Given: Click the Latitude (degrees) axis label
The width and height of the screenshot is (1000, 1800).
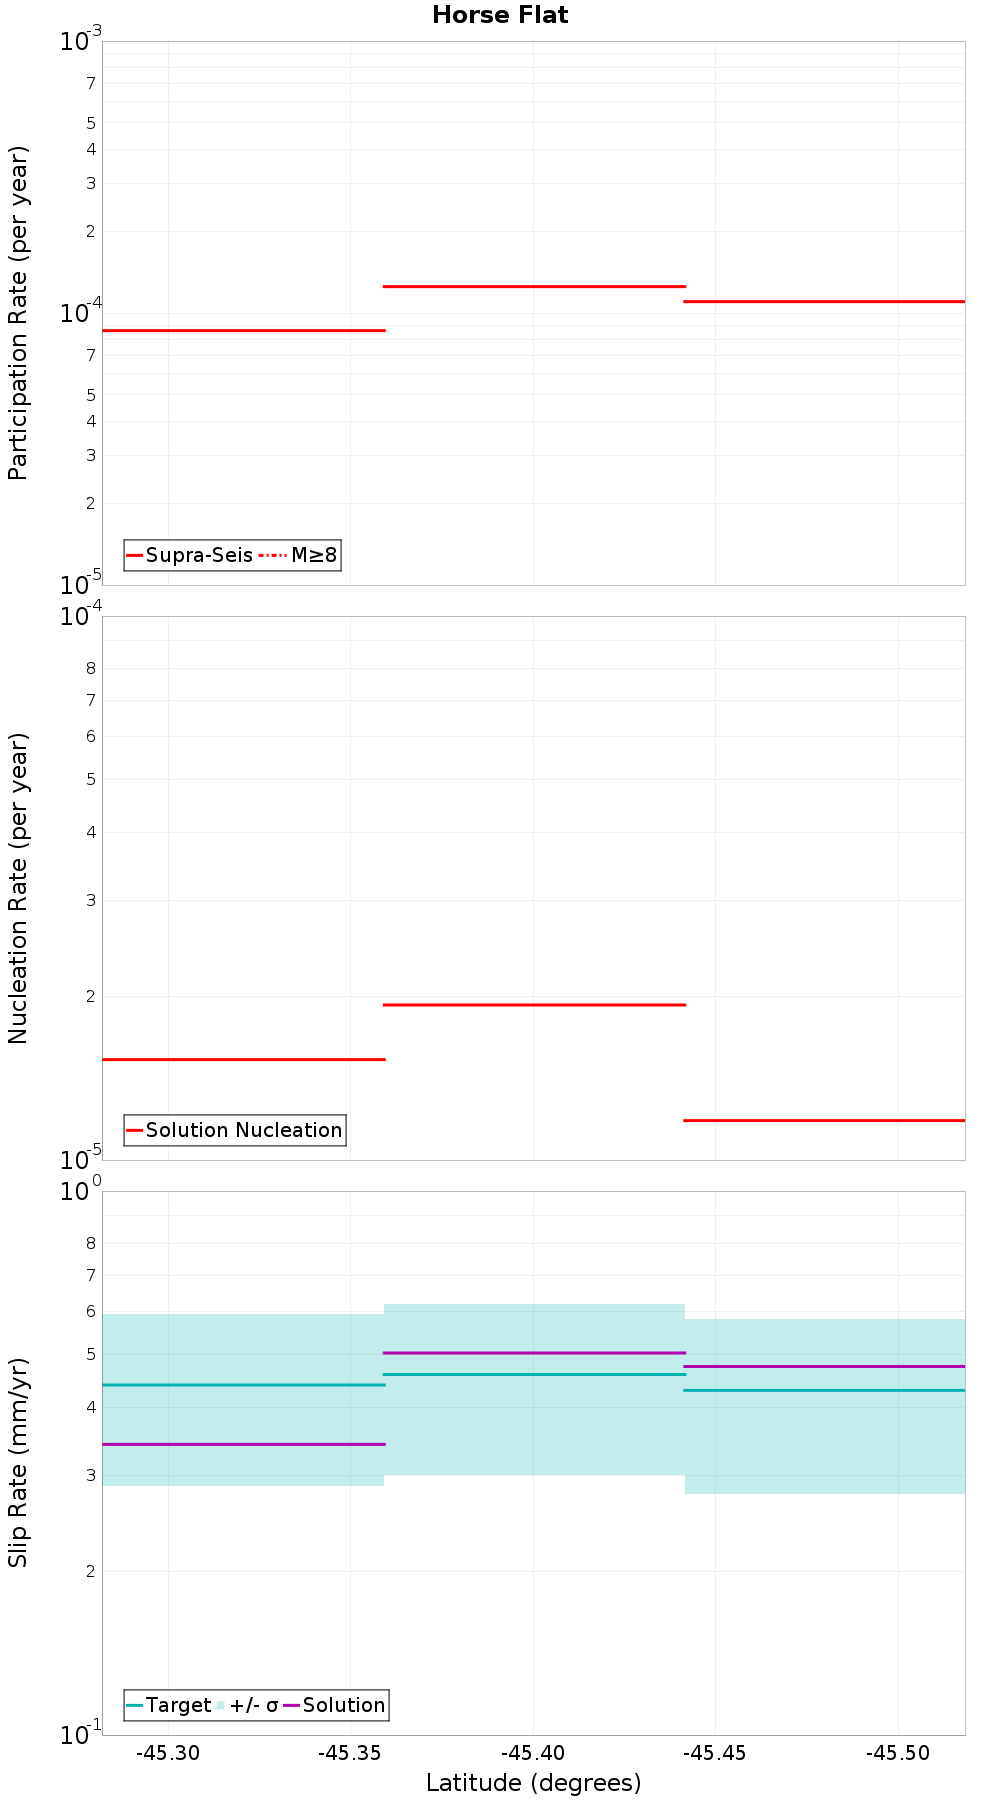Looking at the screenshot, I should click(533, 1782).
